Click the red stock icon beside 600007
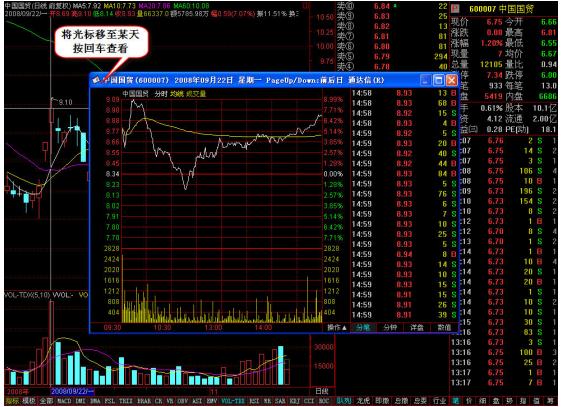The image size is (561, 407). [455, 8]
